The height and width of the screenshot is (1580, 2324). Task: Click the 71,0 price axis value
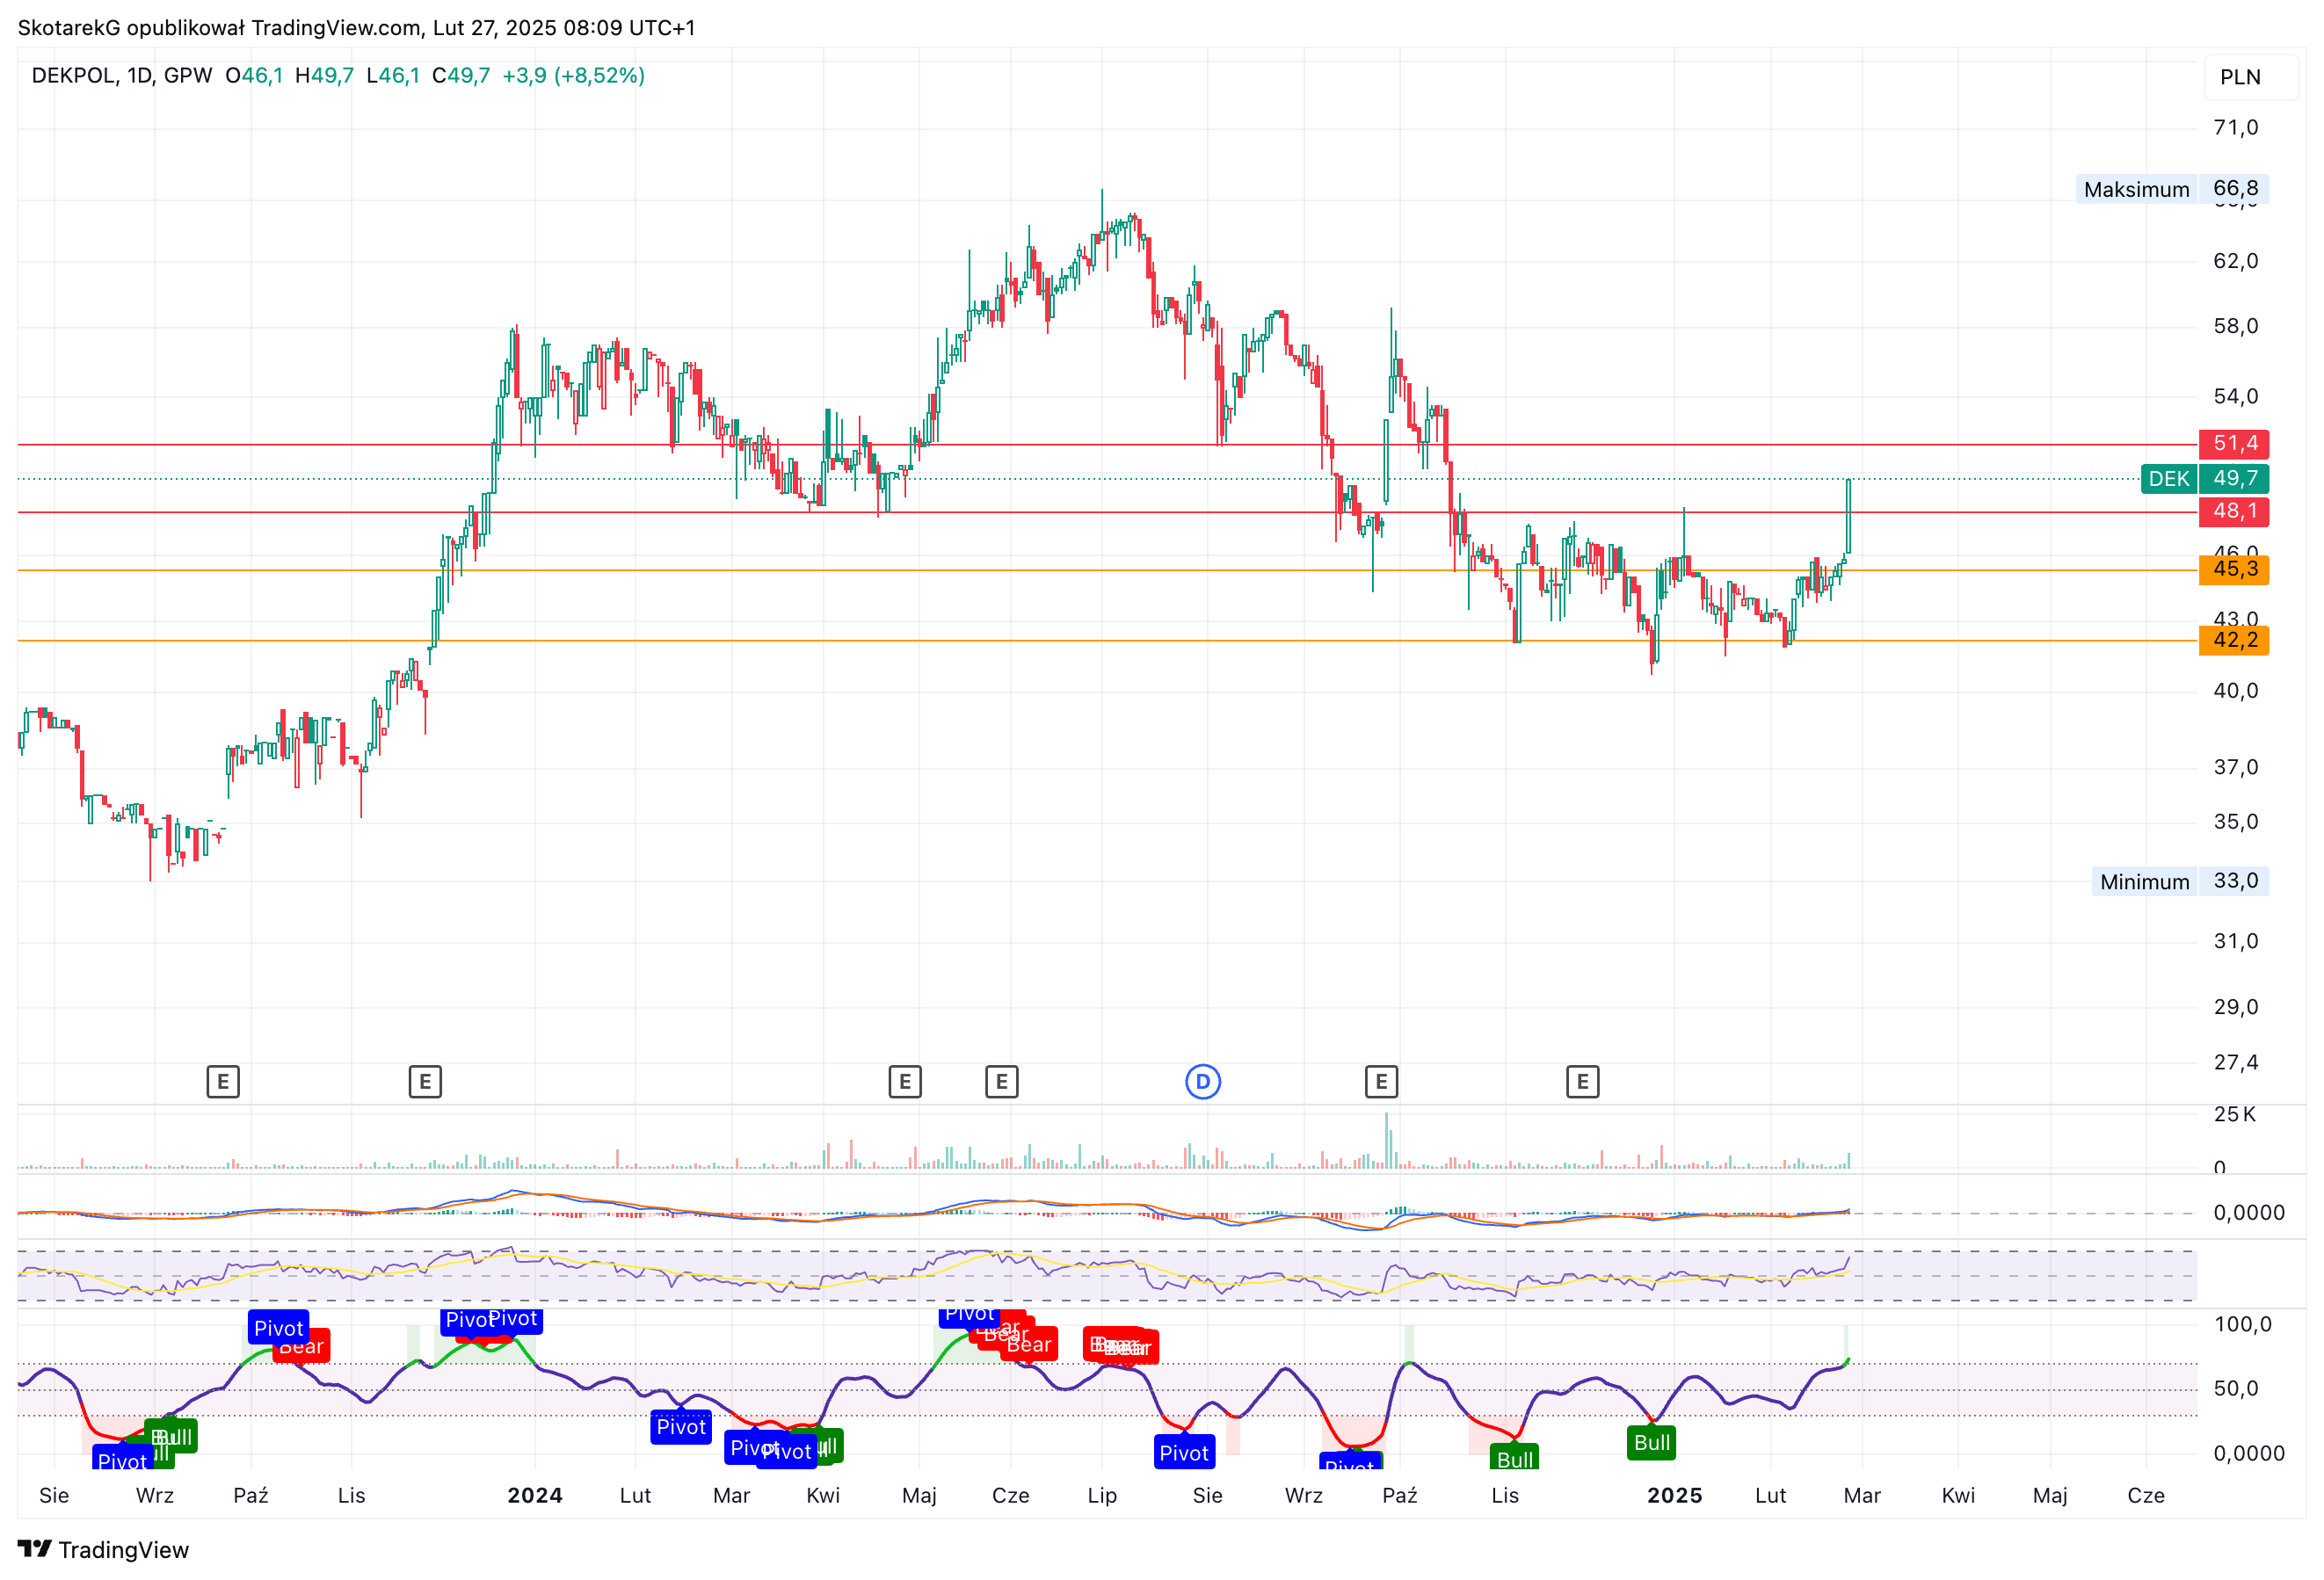[x=2236, y=127]
